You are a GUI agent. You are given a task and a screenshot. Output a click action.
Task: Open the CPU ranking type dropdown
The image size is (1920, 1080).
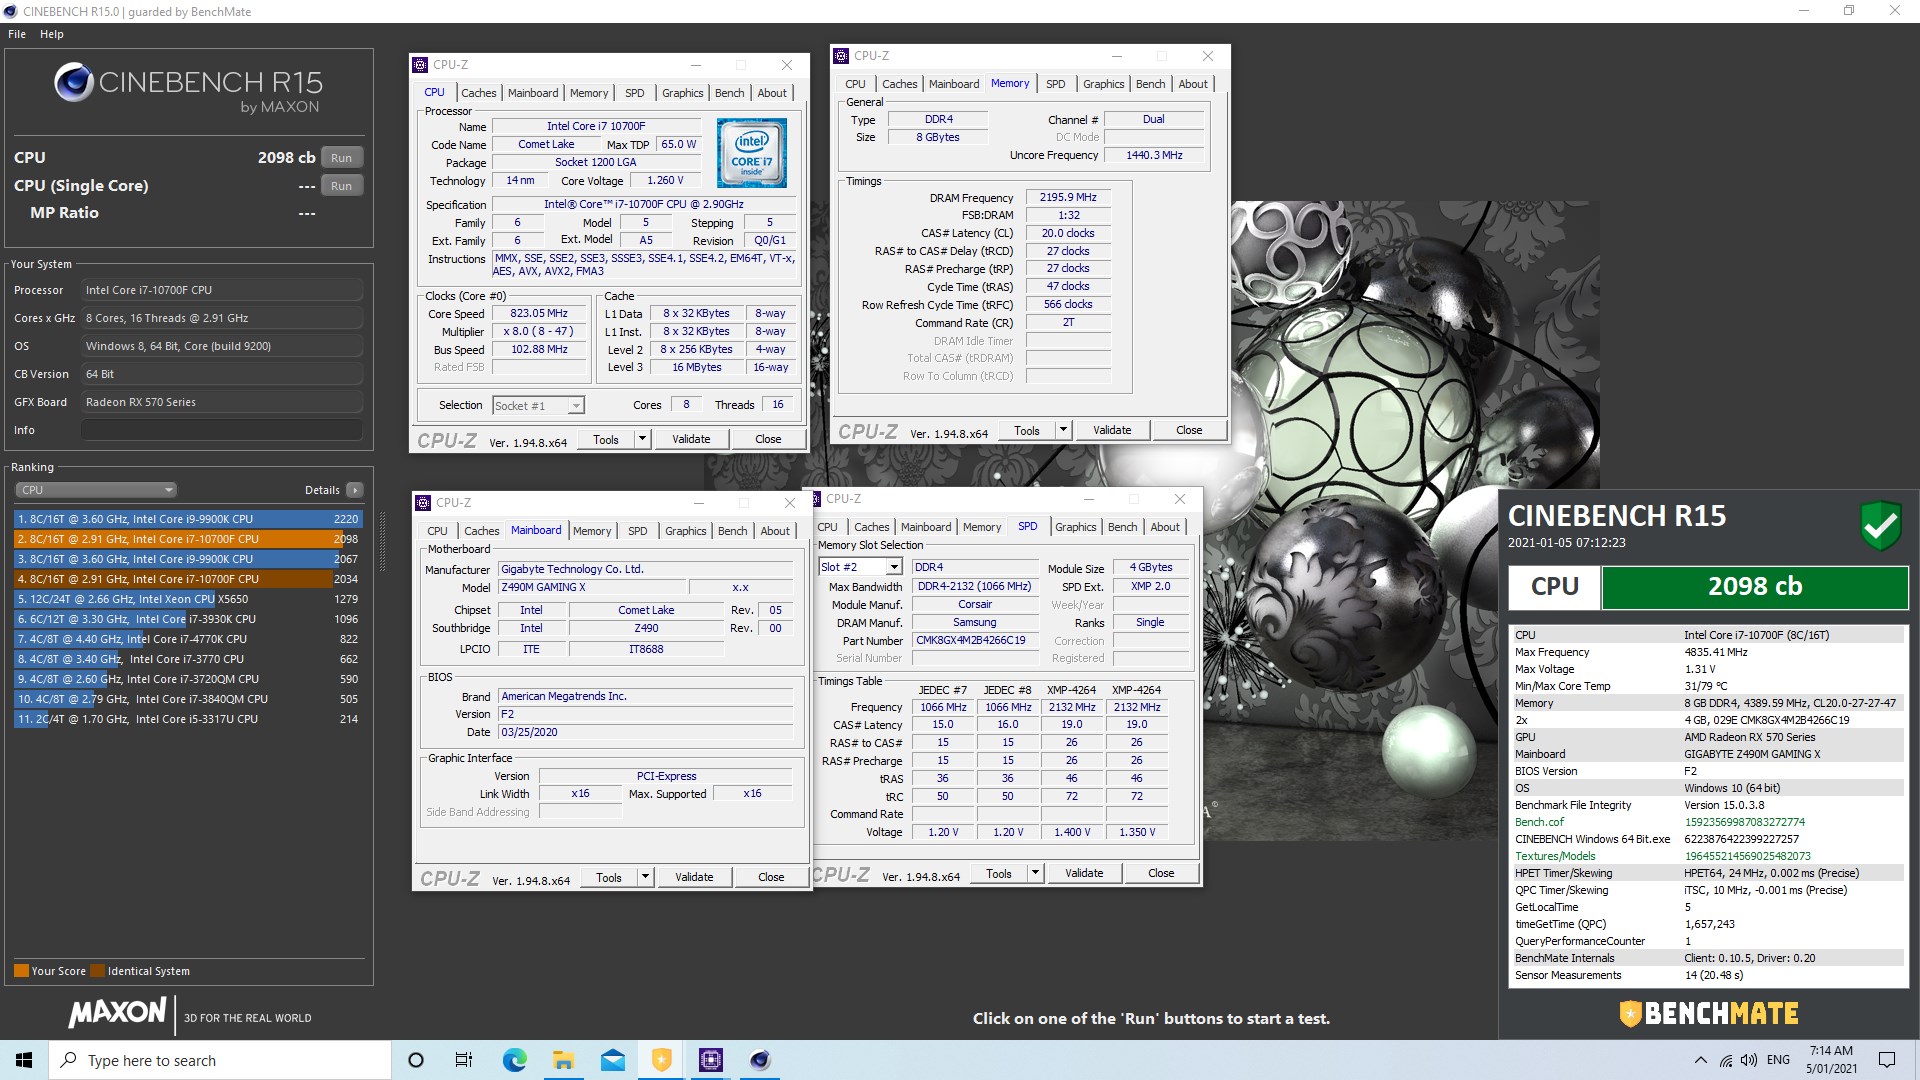pyautogui.click(x=96, y=490)
